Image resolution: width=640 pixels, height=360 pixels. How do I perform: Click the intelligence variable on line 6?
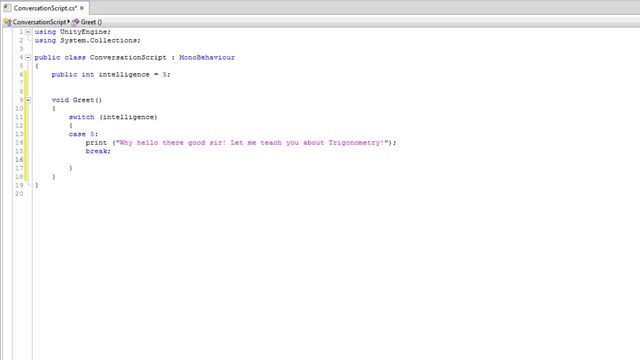pyautogui.click(x=124, y=75)
